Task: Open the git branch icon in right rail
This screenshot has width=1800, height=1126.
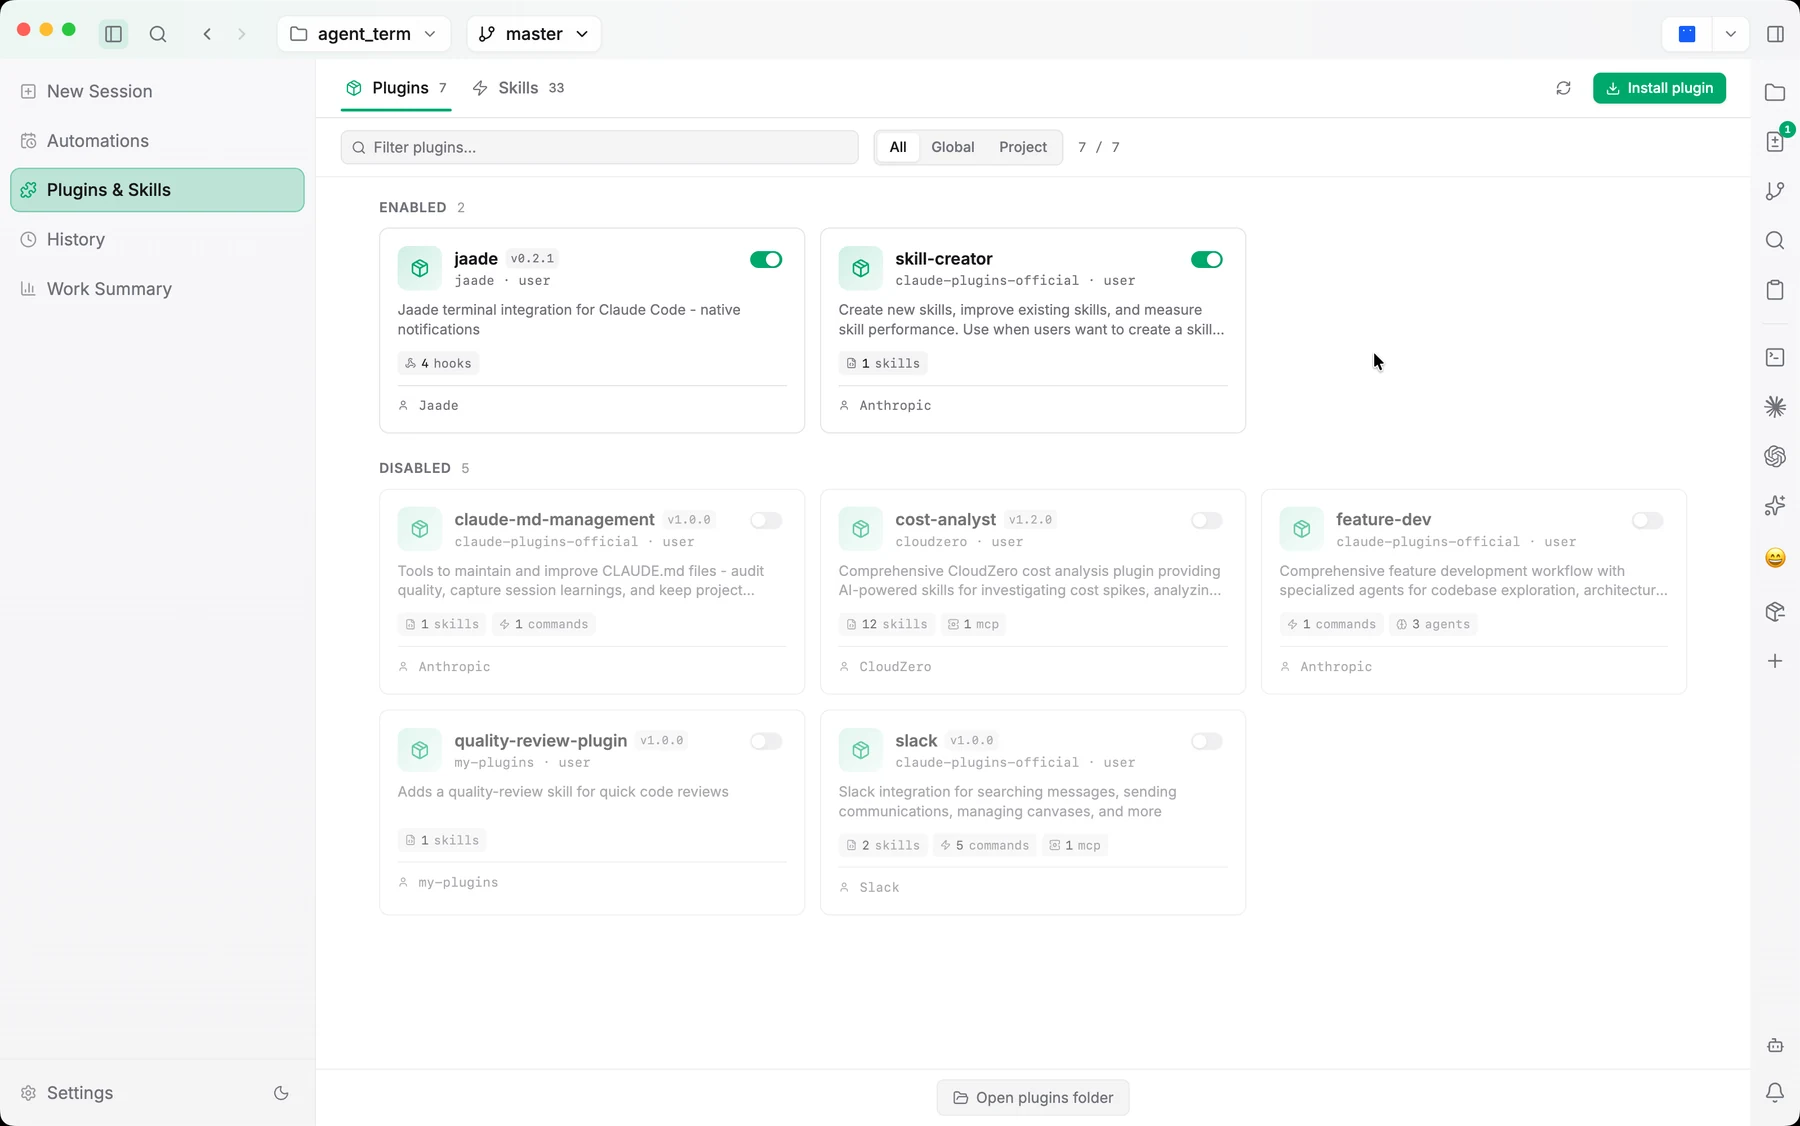Action: (x=1775, y=191)
